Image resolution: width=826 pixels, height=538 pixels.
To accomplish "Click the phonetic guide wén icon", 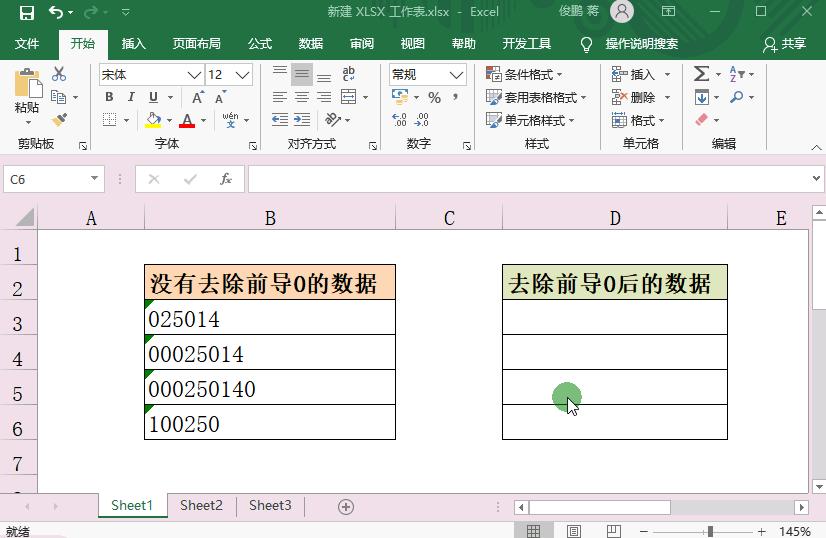I will tap(230, 120).
